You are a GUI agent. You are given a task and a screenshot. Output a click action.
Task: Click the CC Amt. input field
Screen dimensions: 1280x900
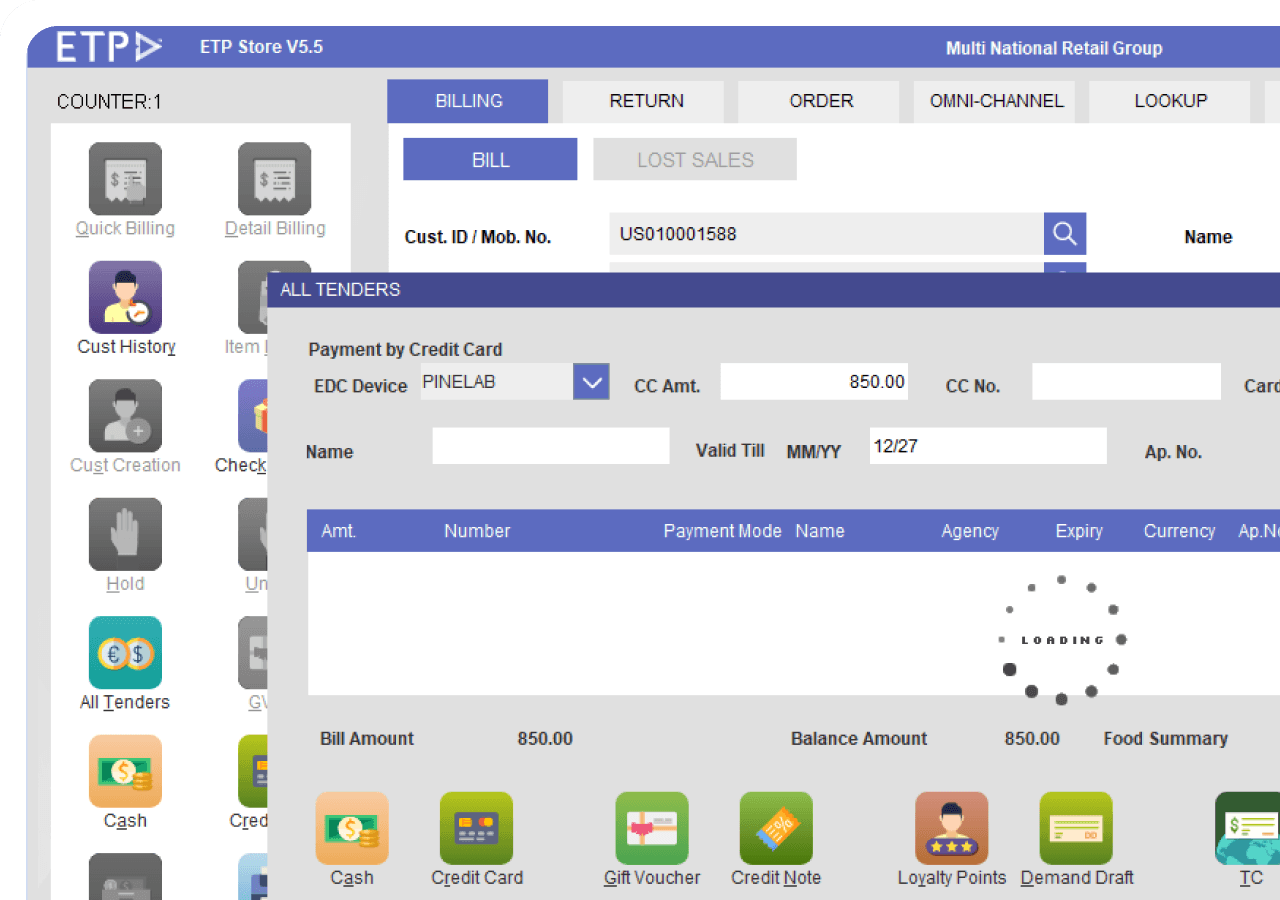click(x=814, y=382)
